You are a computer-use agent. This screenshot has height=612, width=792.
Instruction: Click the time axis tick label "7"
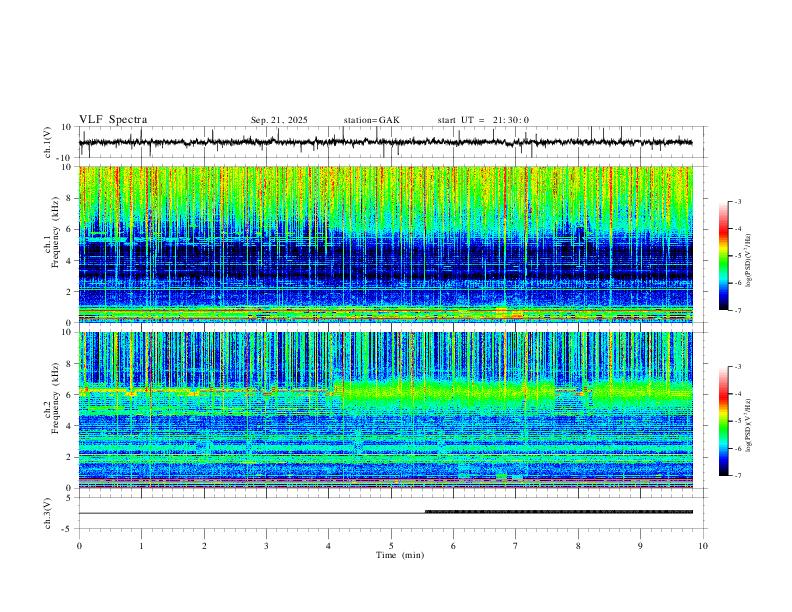point(516,546)
